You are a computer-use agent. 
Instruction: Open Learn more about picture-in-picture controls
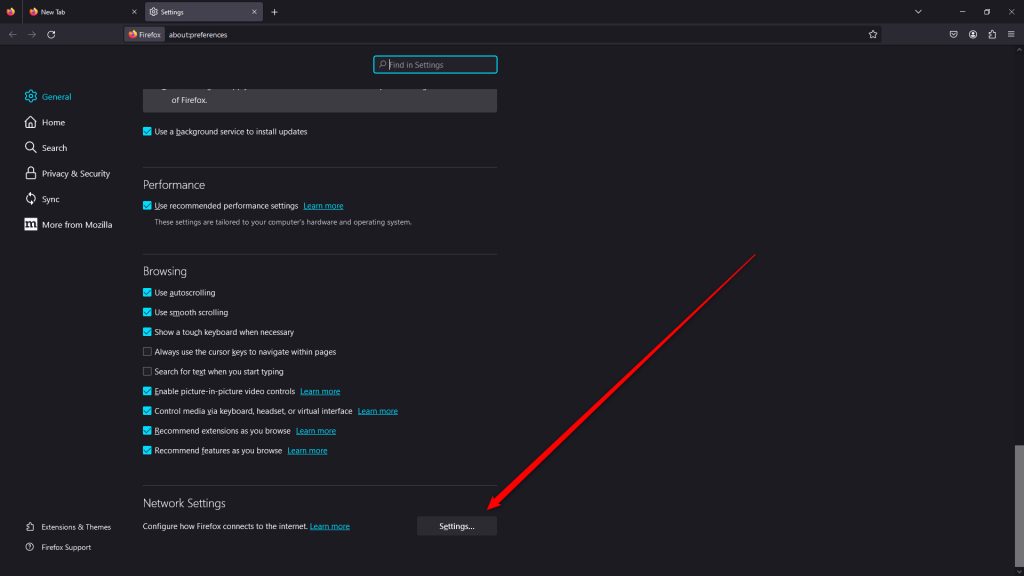click(x=320, y=391)
